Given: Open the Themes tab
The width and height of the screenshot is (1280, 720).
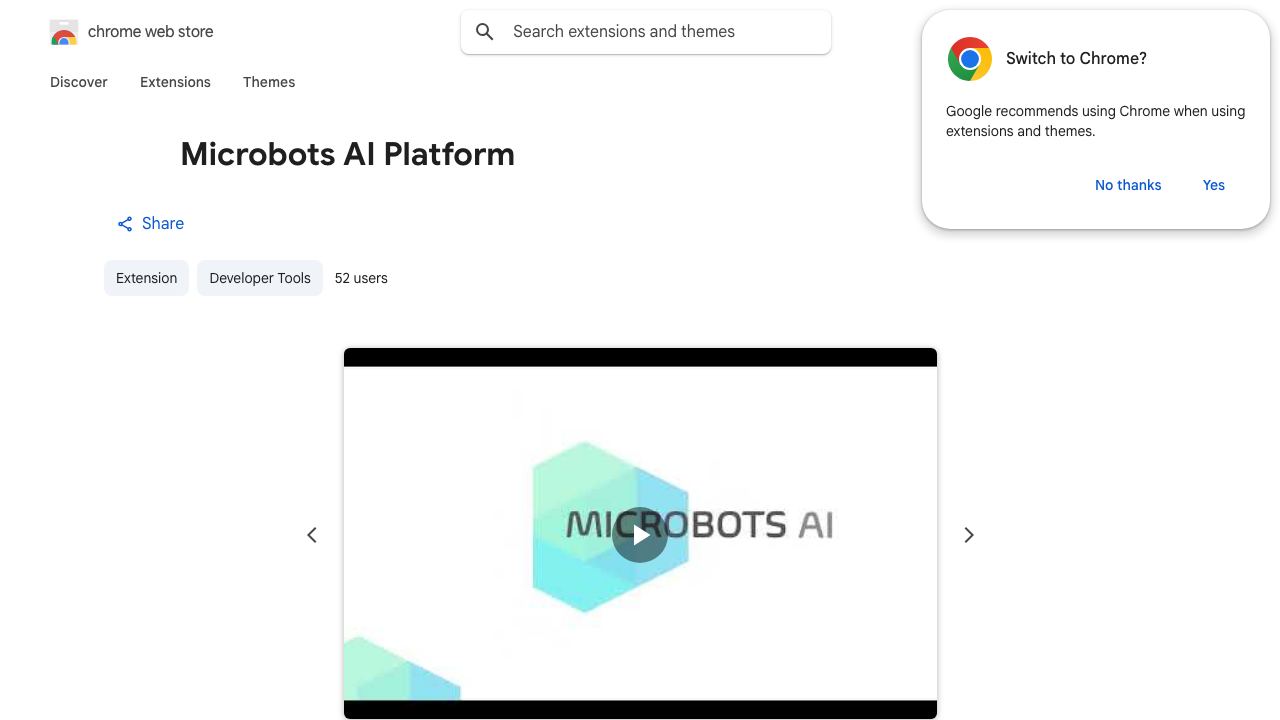Looking at the screenshot, I should 269,82.
